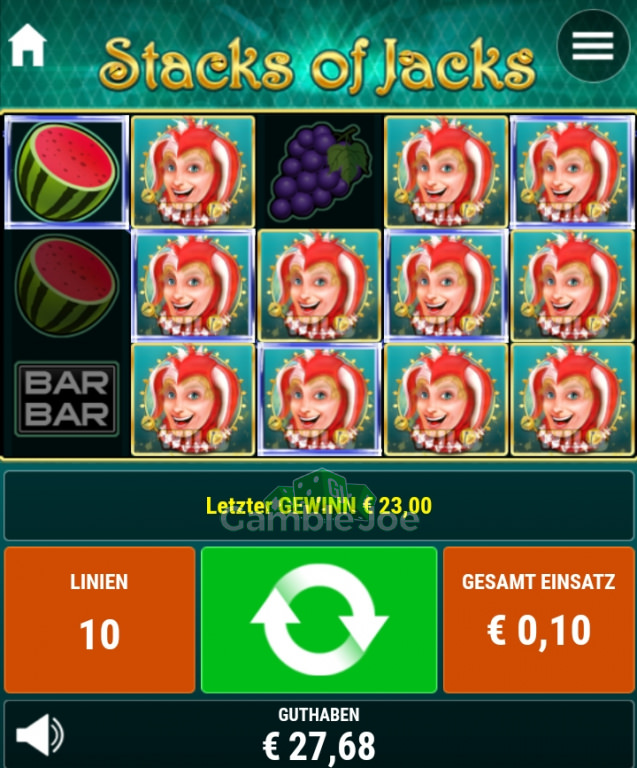The height and width of the screenshot is (768, 637).
Task: Click joker in fourth reel top row
Action: pyautogui.click(x=446, y=172)
